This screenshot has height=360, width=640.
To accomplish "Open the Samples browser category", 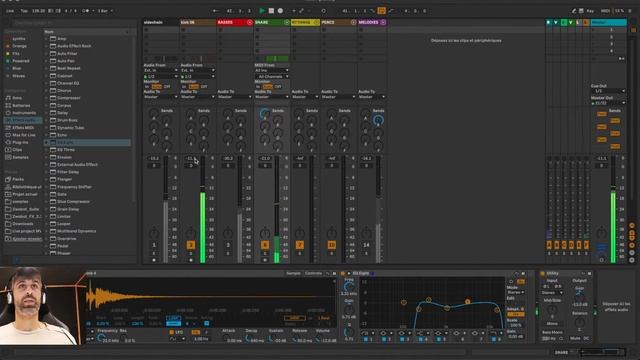I will (x=20, y=157).
